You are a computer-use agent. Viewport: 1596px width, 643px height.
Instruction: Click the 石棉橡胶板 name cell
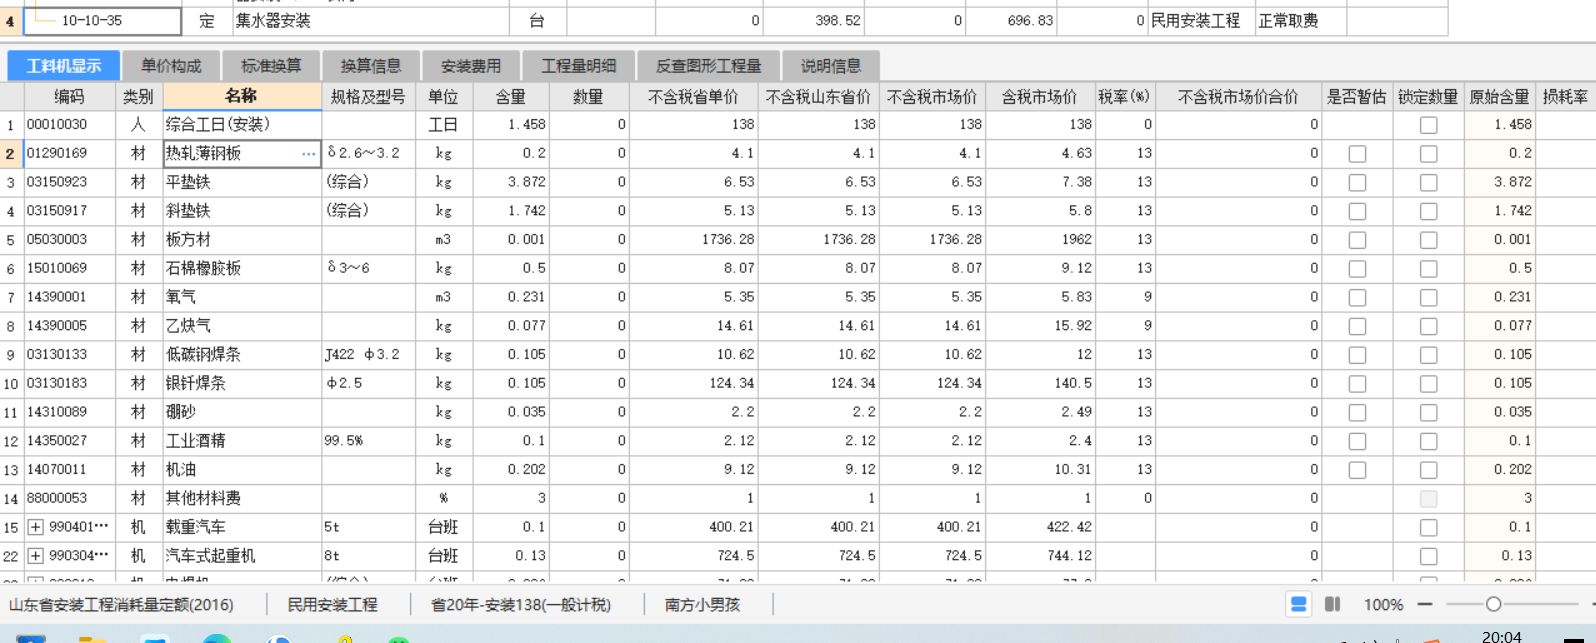click(241, 268)
